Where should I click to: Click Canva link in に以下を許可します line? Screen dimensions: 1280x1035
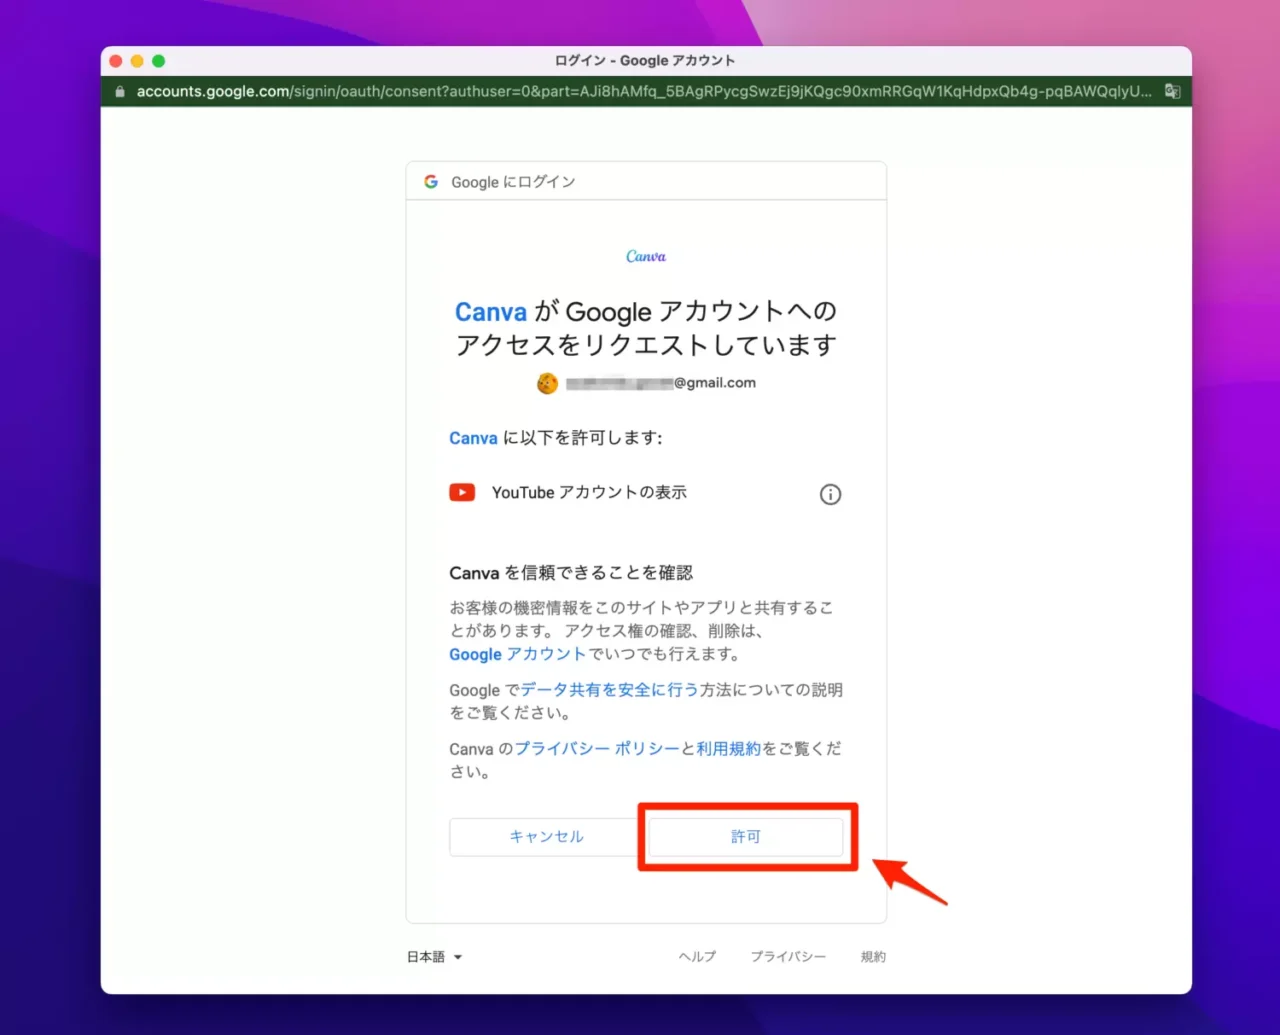[x=473, y=438]
